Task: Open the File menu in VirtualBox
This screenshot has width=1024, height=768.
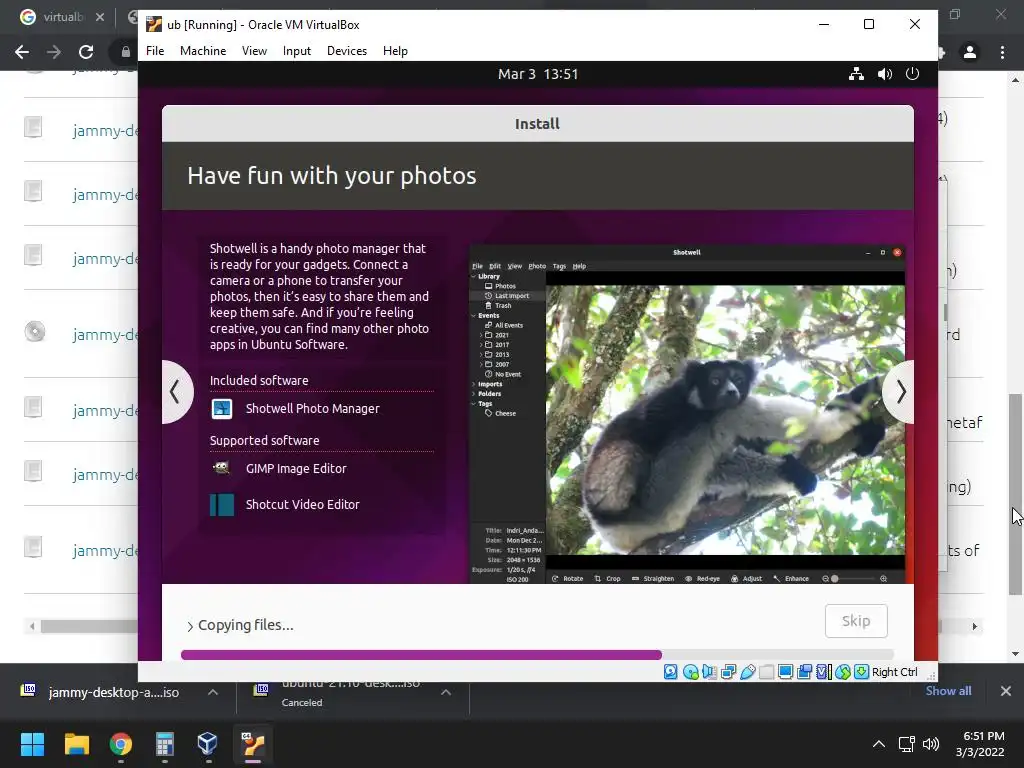Action: pos(155,51)
